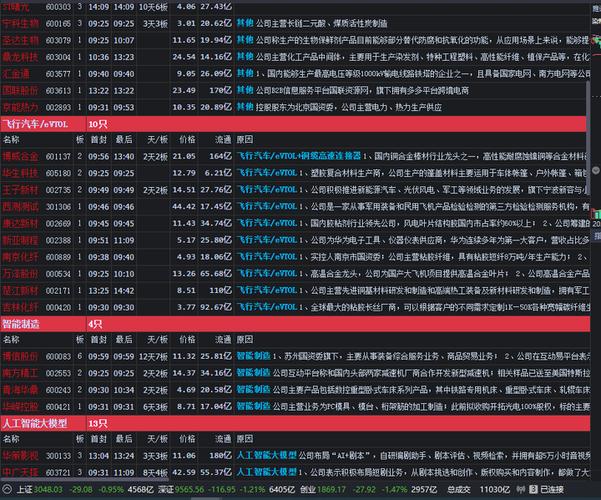The width and height of the screenshot is (601, 500).
Task: Select stock row with code 603721
Action: [x=295, y=472]
